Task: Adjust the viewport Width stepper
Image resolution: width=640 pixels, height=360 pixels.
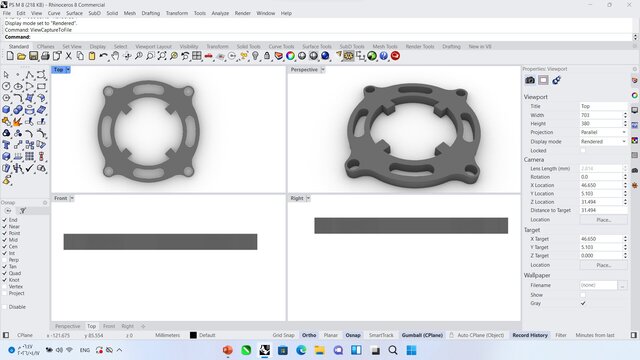Action: click(x=625, y=115)
